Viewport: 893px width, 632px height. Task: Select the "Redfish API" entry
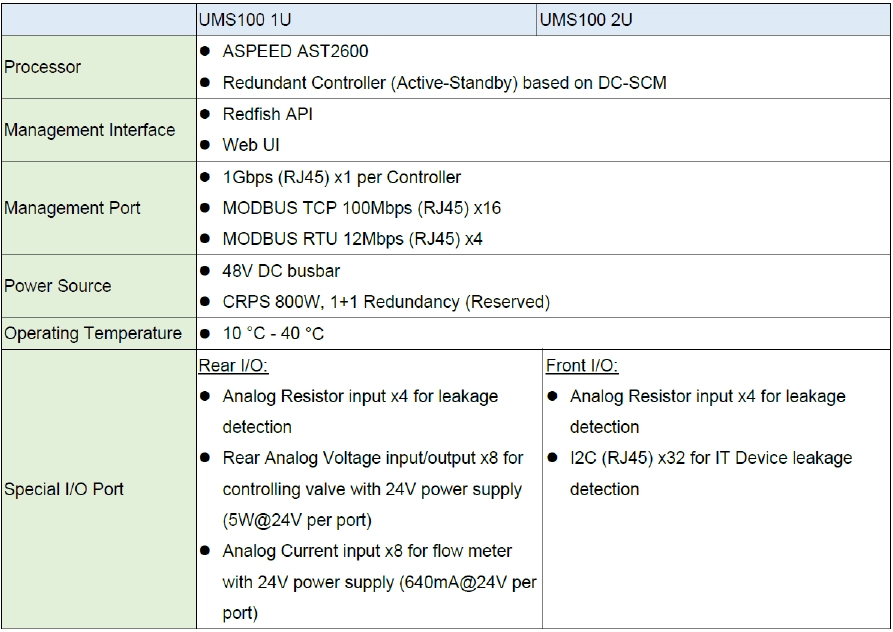pyautogui.click(x=268, y=114)
